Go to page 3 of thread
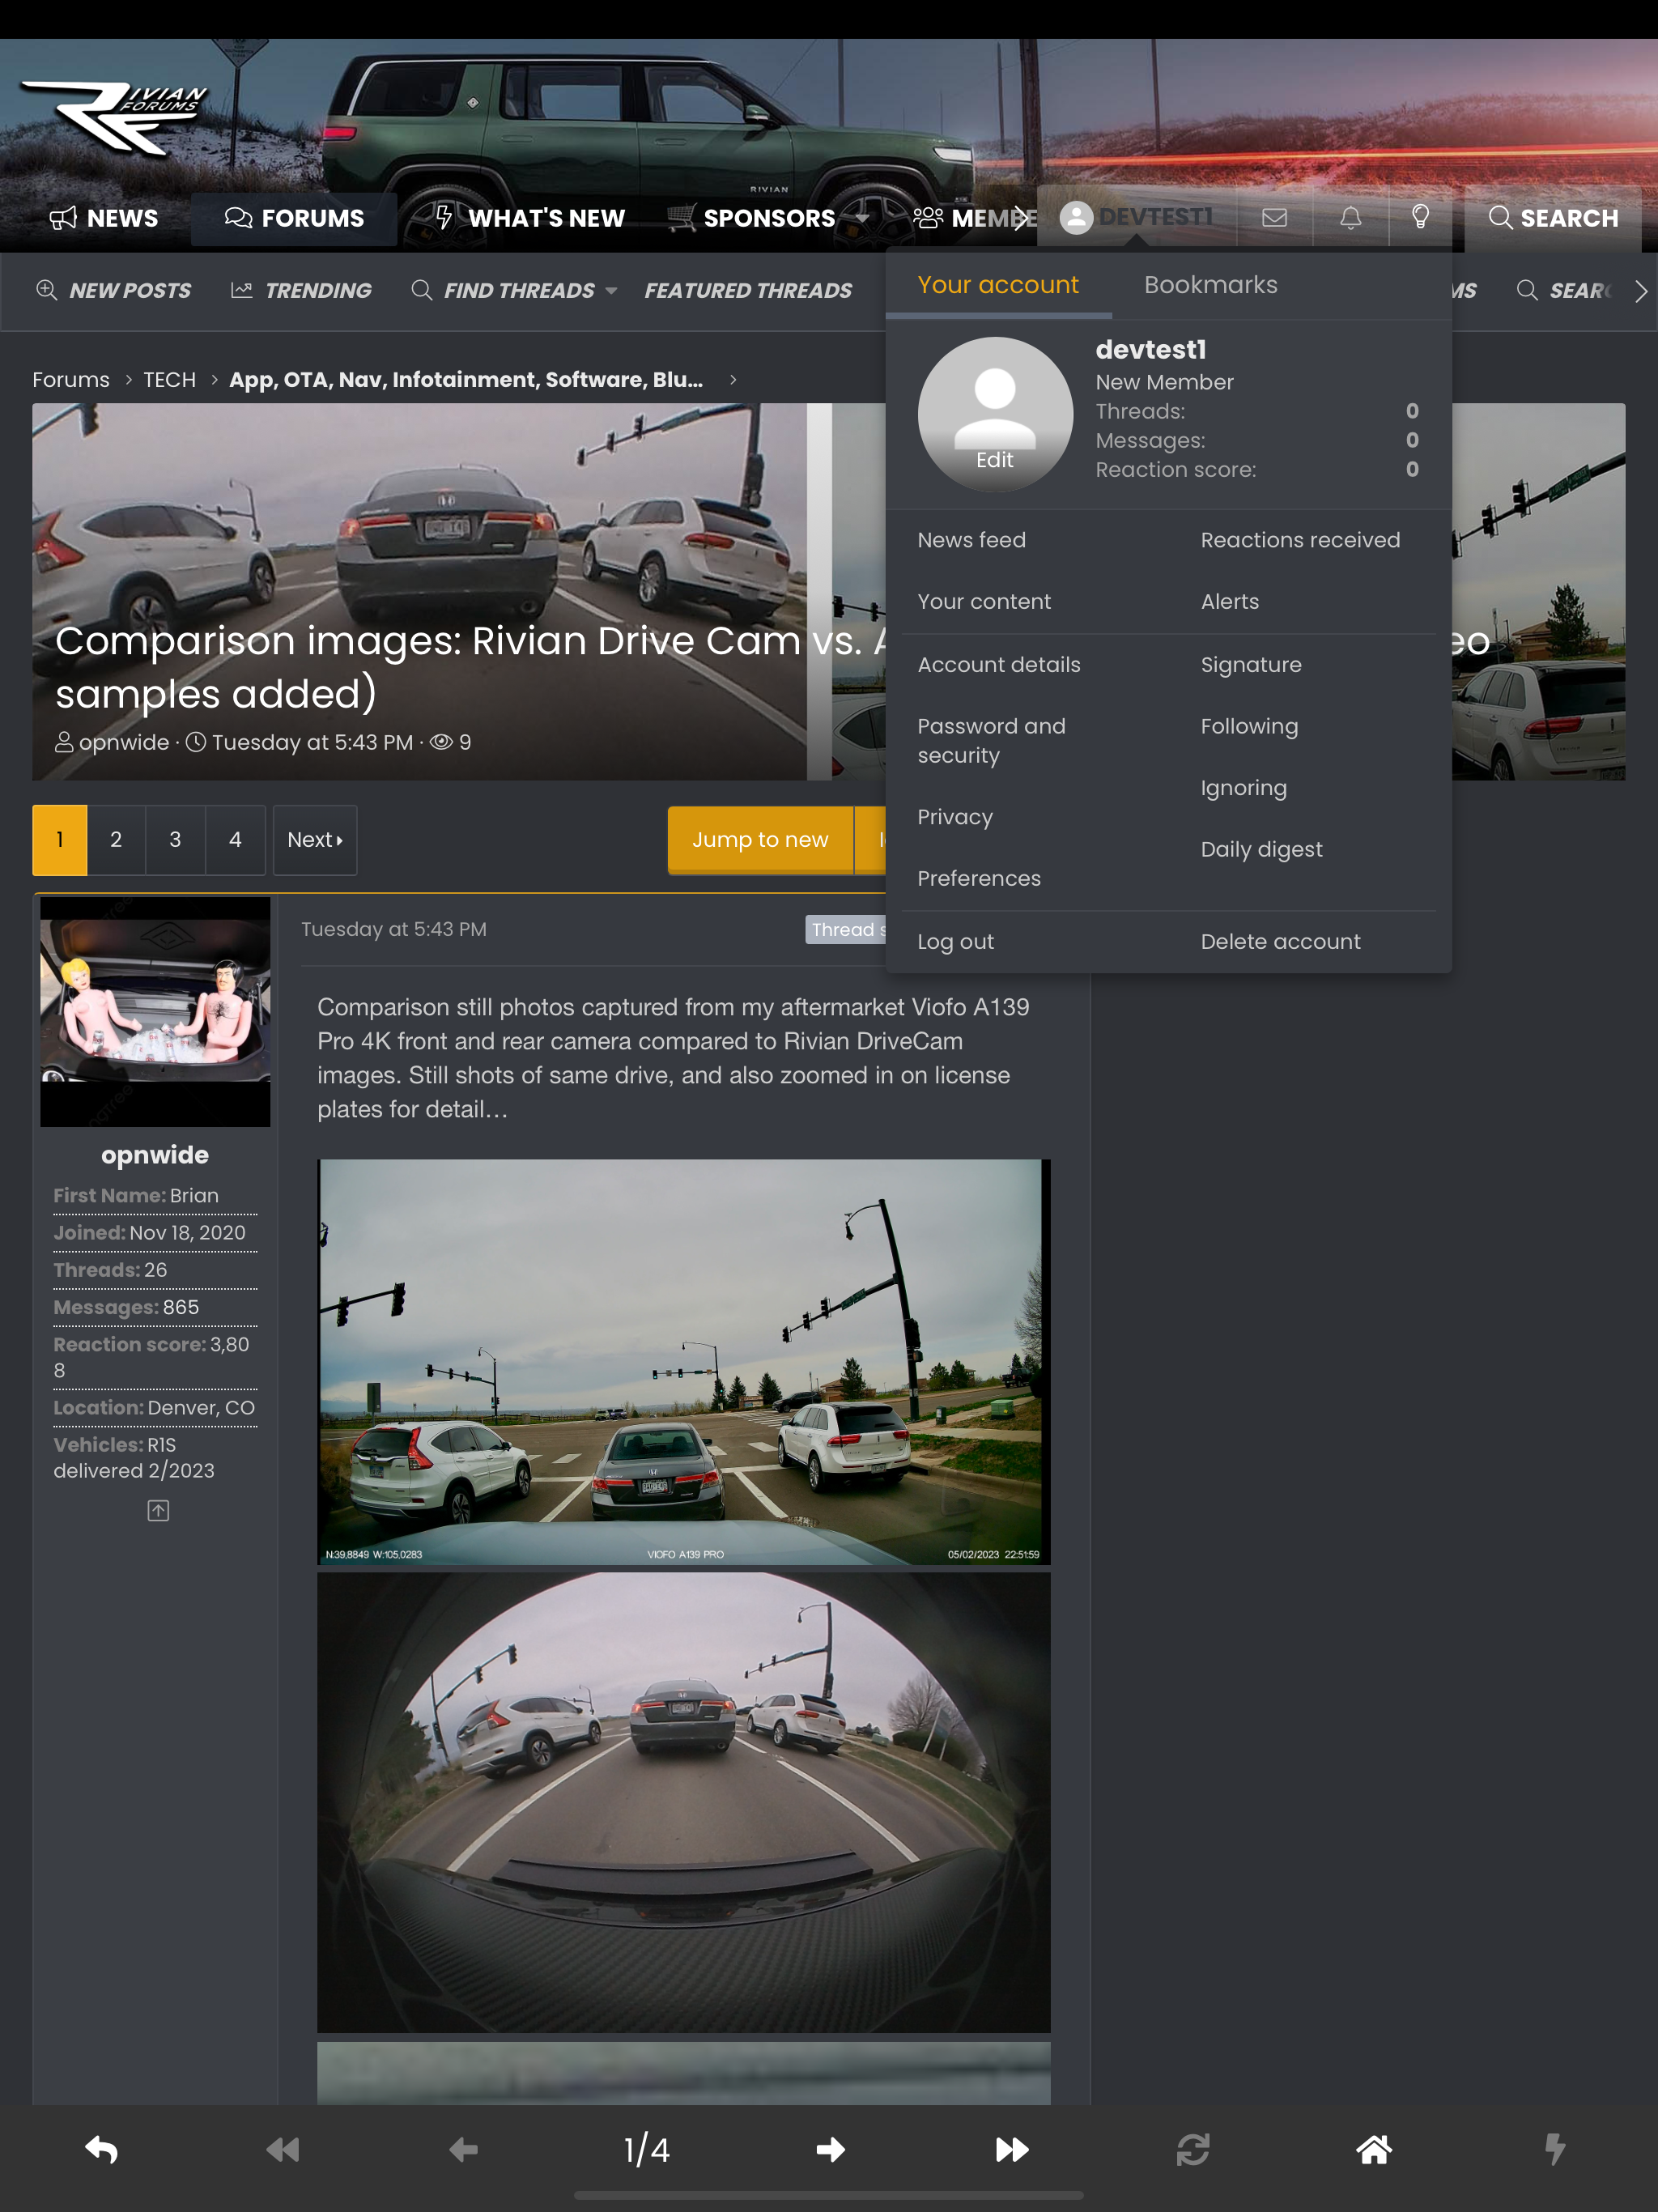Screen dimensions: 1658x2212 tap(175, 840)
